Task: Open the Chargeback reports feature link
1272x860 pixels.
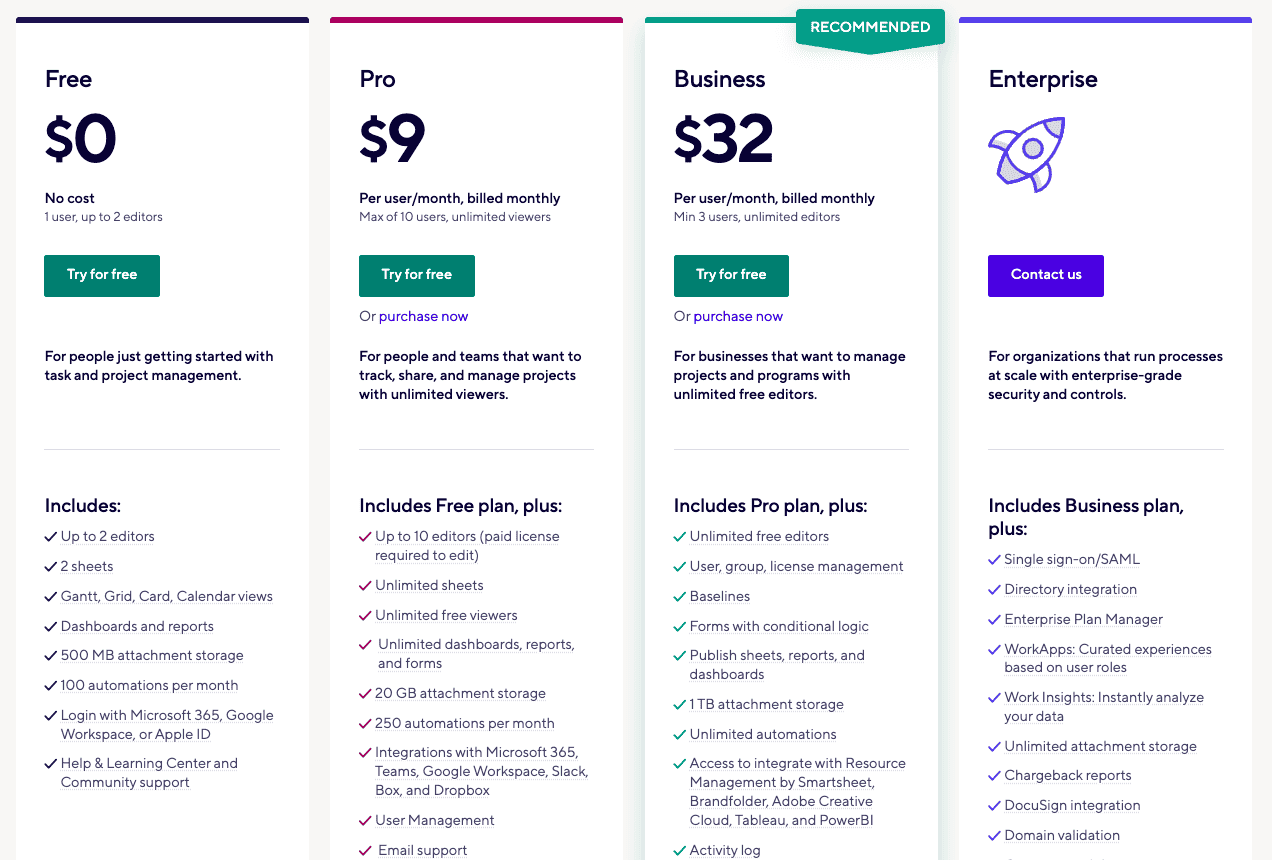Action: pos(1067,775)
